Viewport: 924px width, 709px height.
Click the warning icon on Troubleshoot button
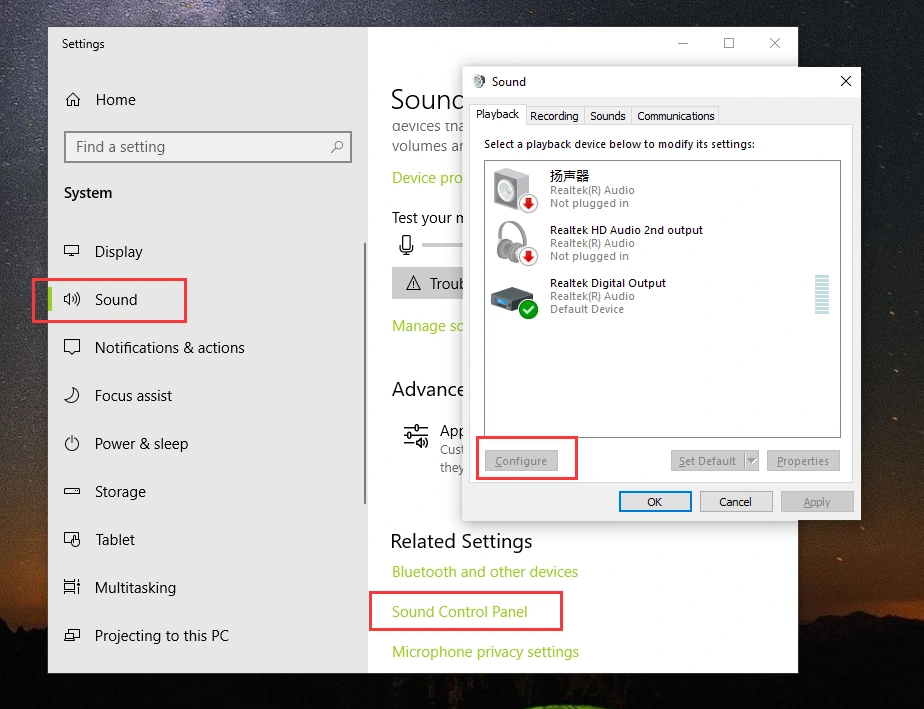tap(414, 283)
